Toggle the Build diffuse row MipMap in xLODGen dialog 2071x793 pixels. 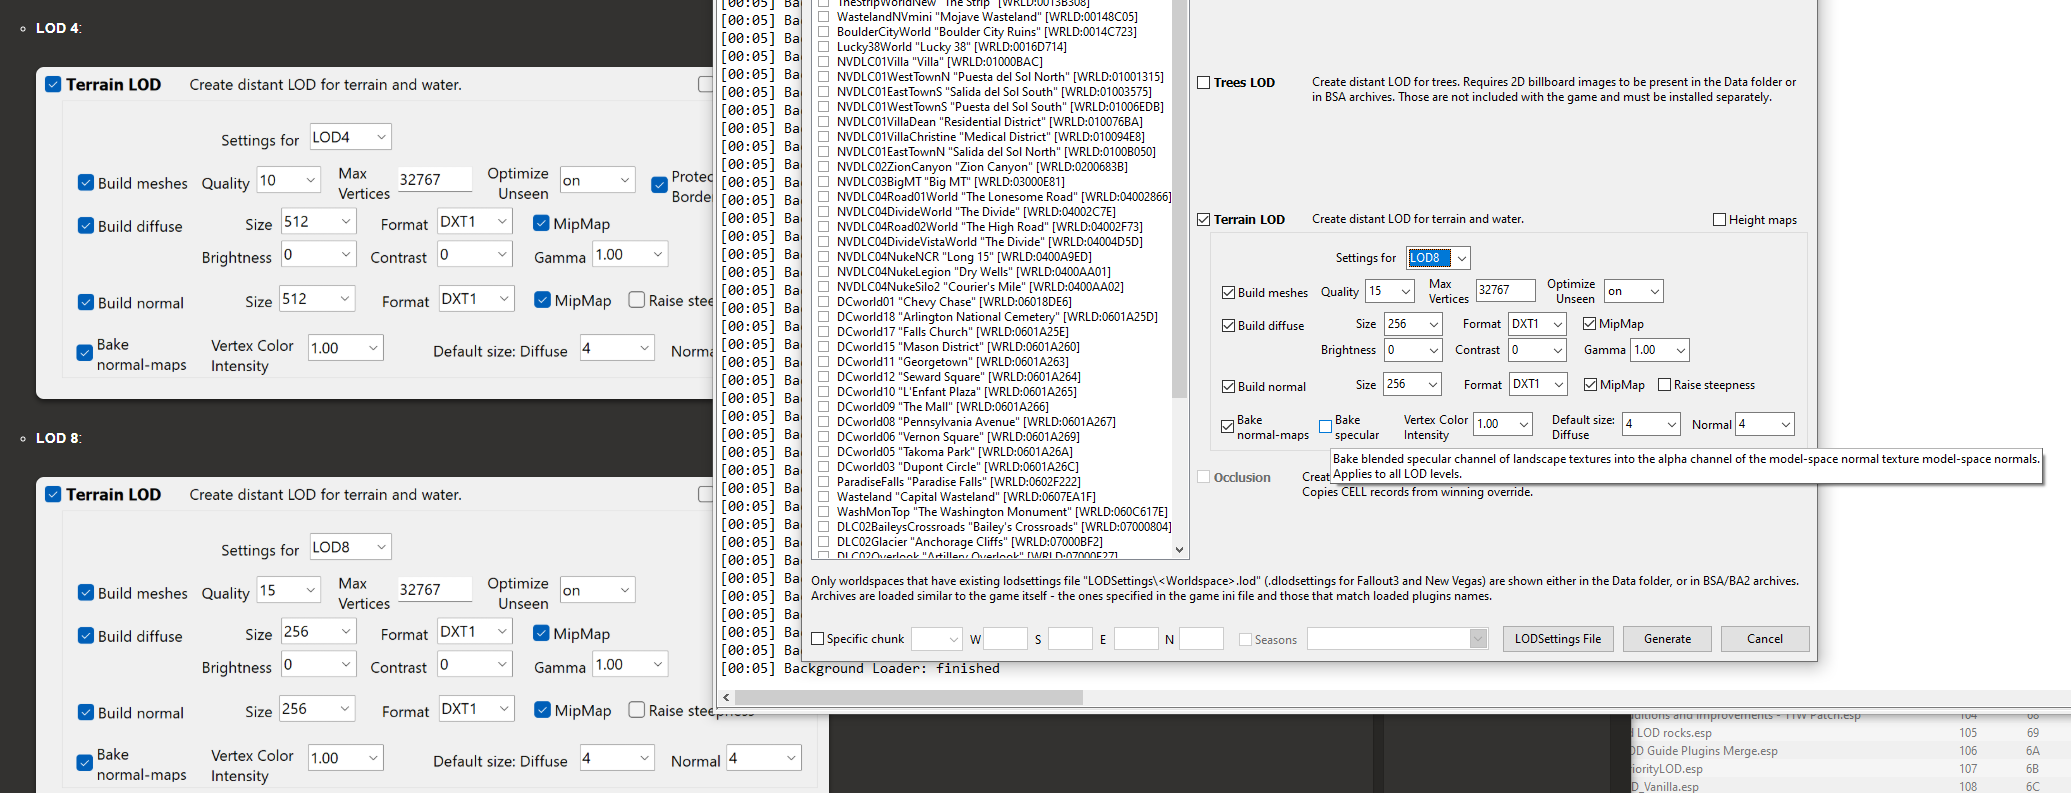click(1589, 324)
